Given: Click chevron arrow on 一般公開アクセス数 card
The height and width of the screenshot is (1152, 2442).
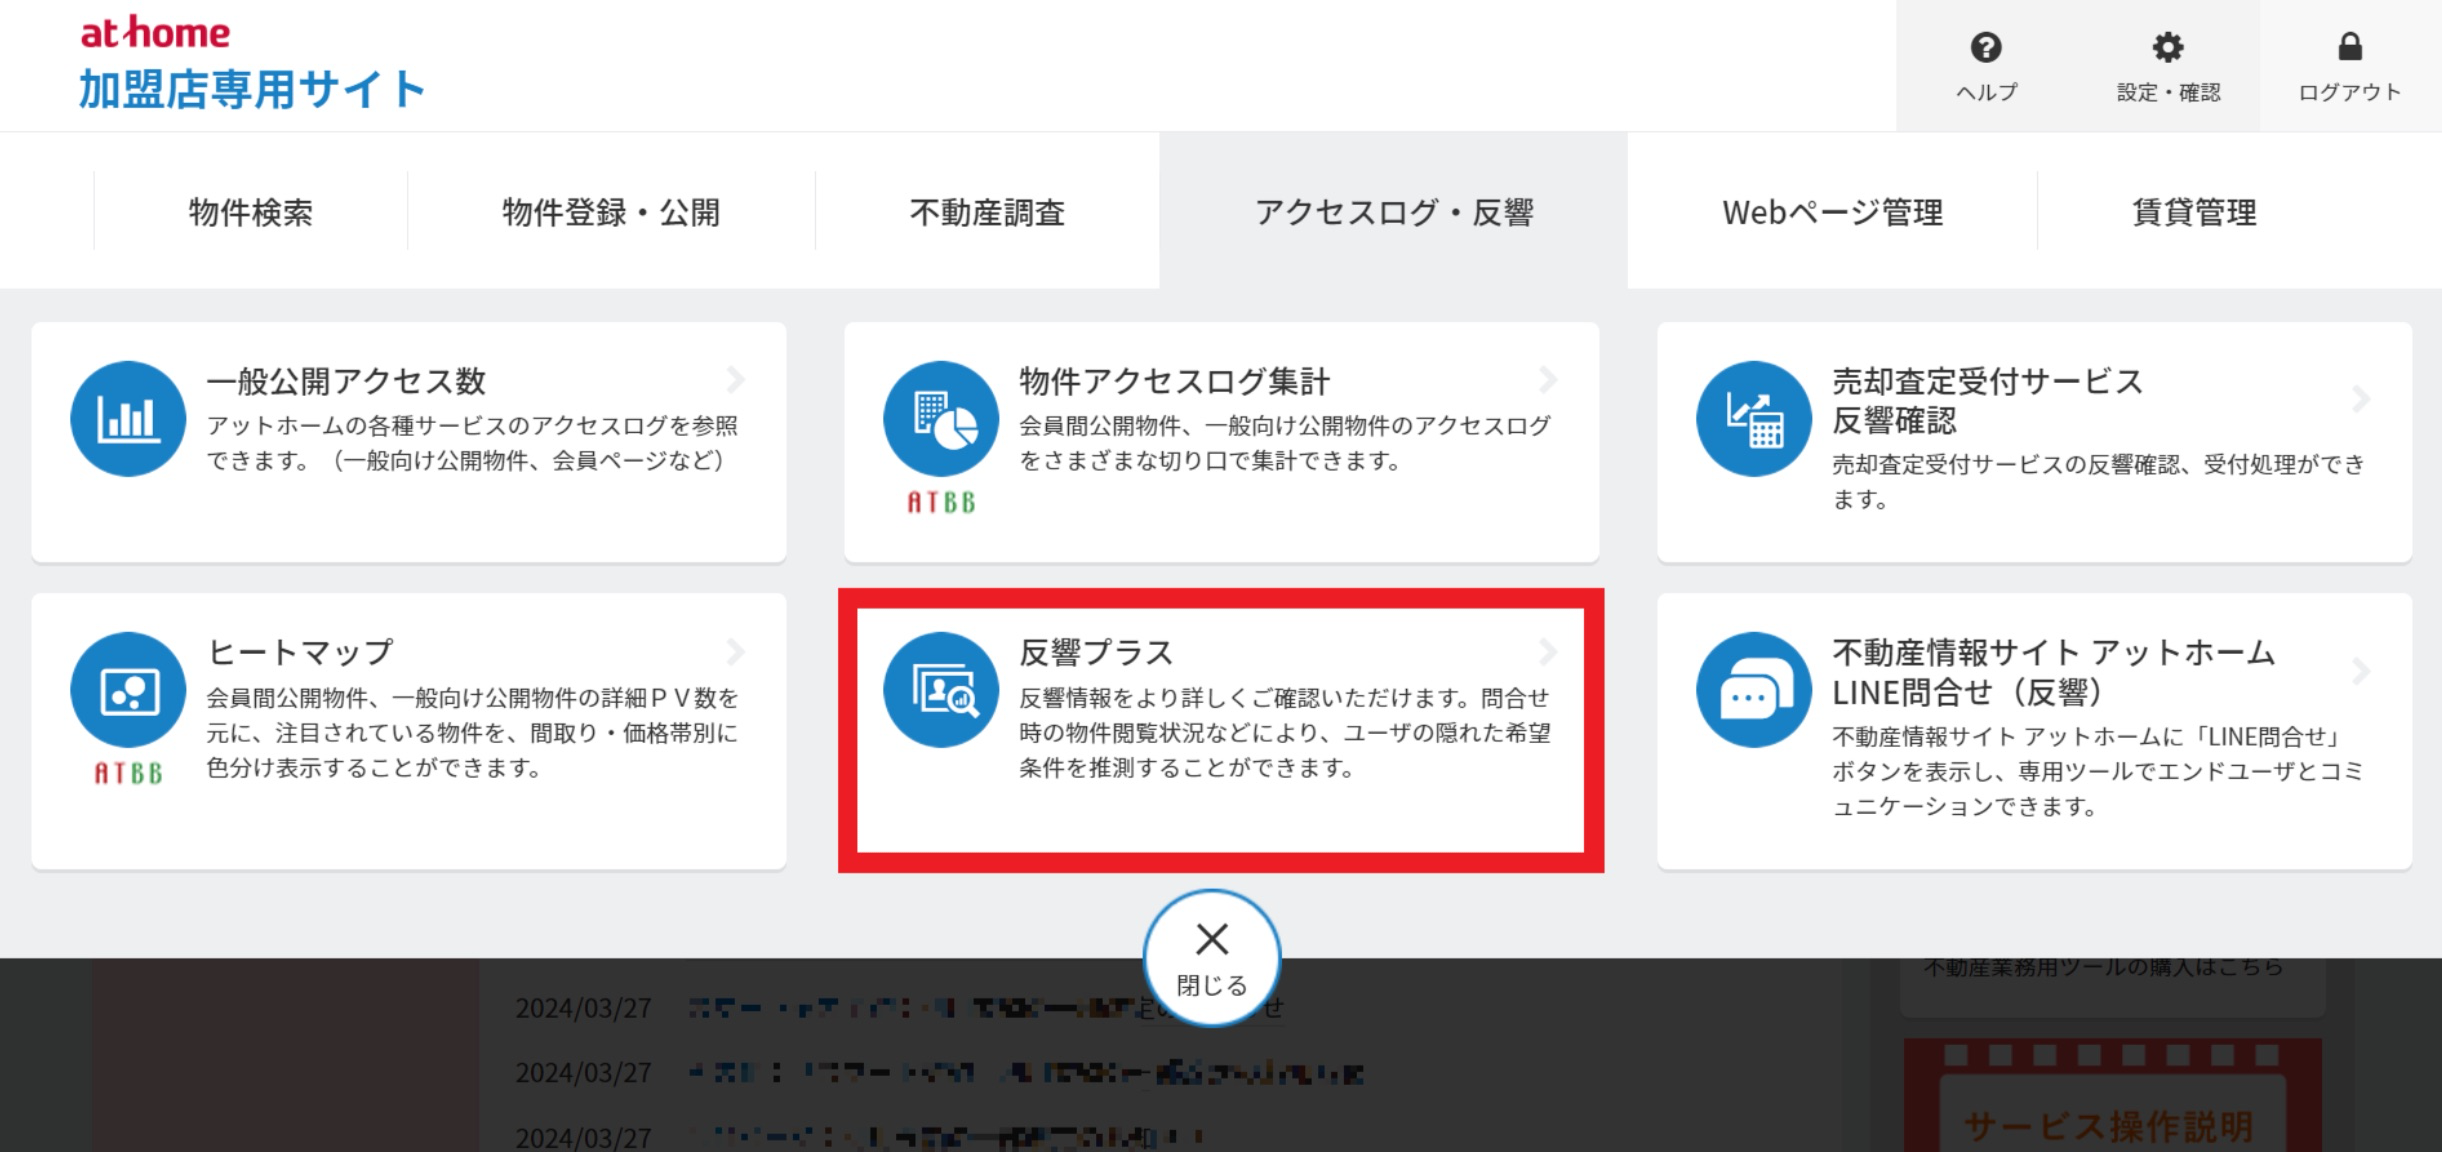Looking at the screenshot, I should (x=736, y=380).
